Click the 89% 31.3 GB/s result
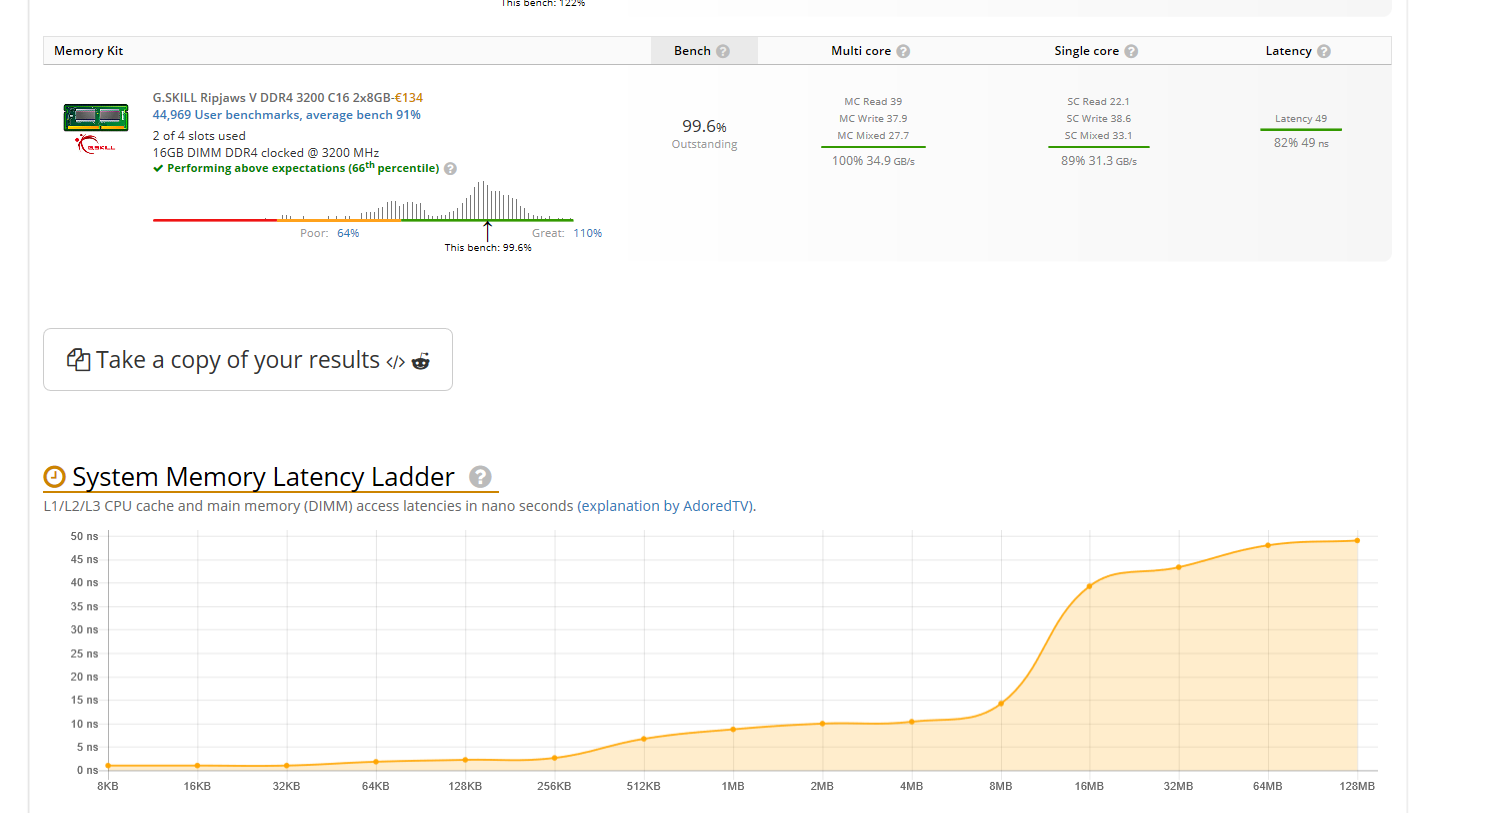The width and height of the screenshot is (1499, 813). click(1099, 161)
